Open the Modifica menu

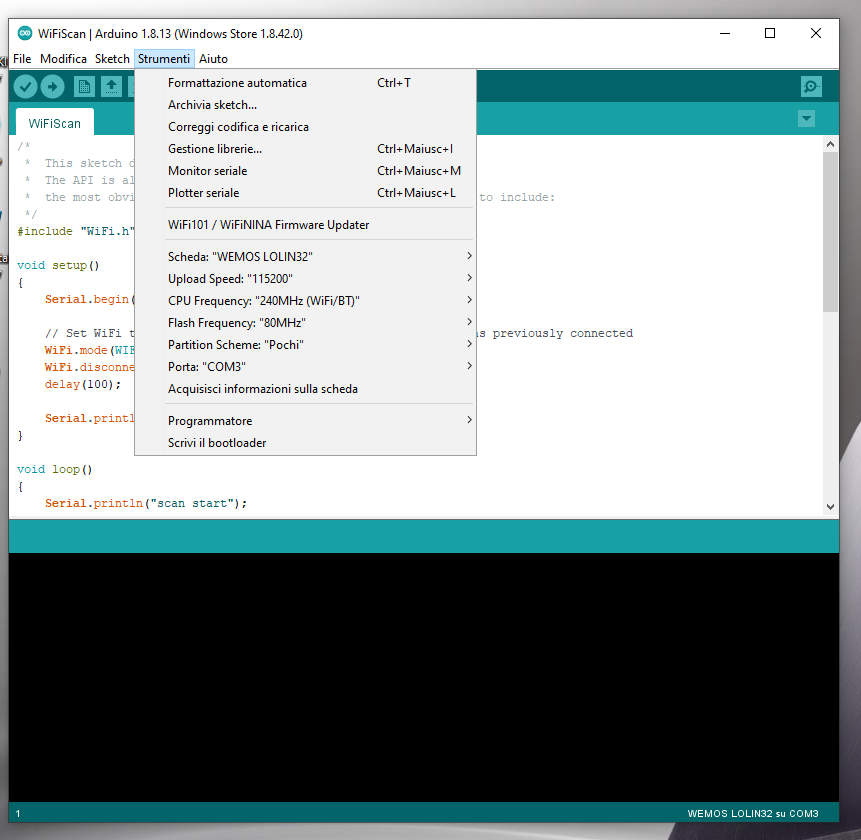(x=63, y=59)
